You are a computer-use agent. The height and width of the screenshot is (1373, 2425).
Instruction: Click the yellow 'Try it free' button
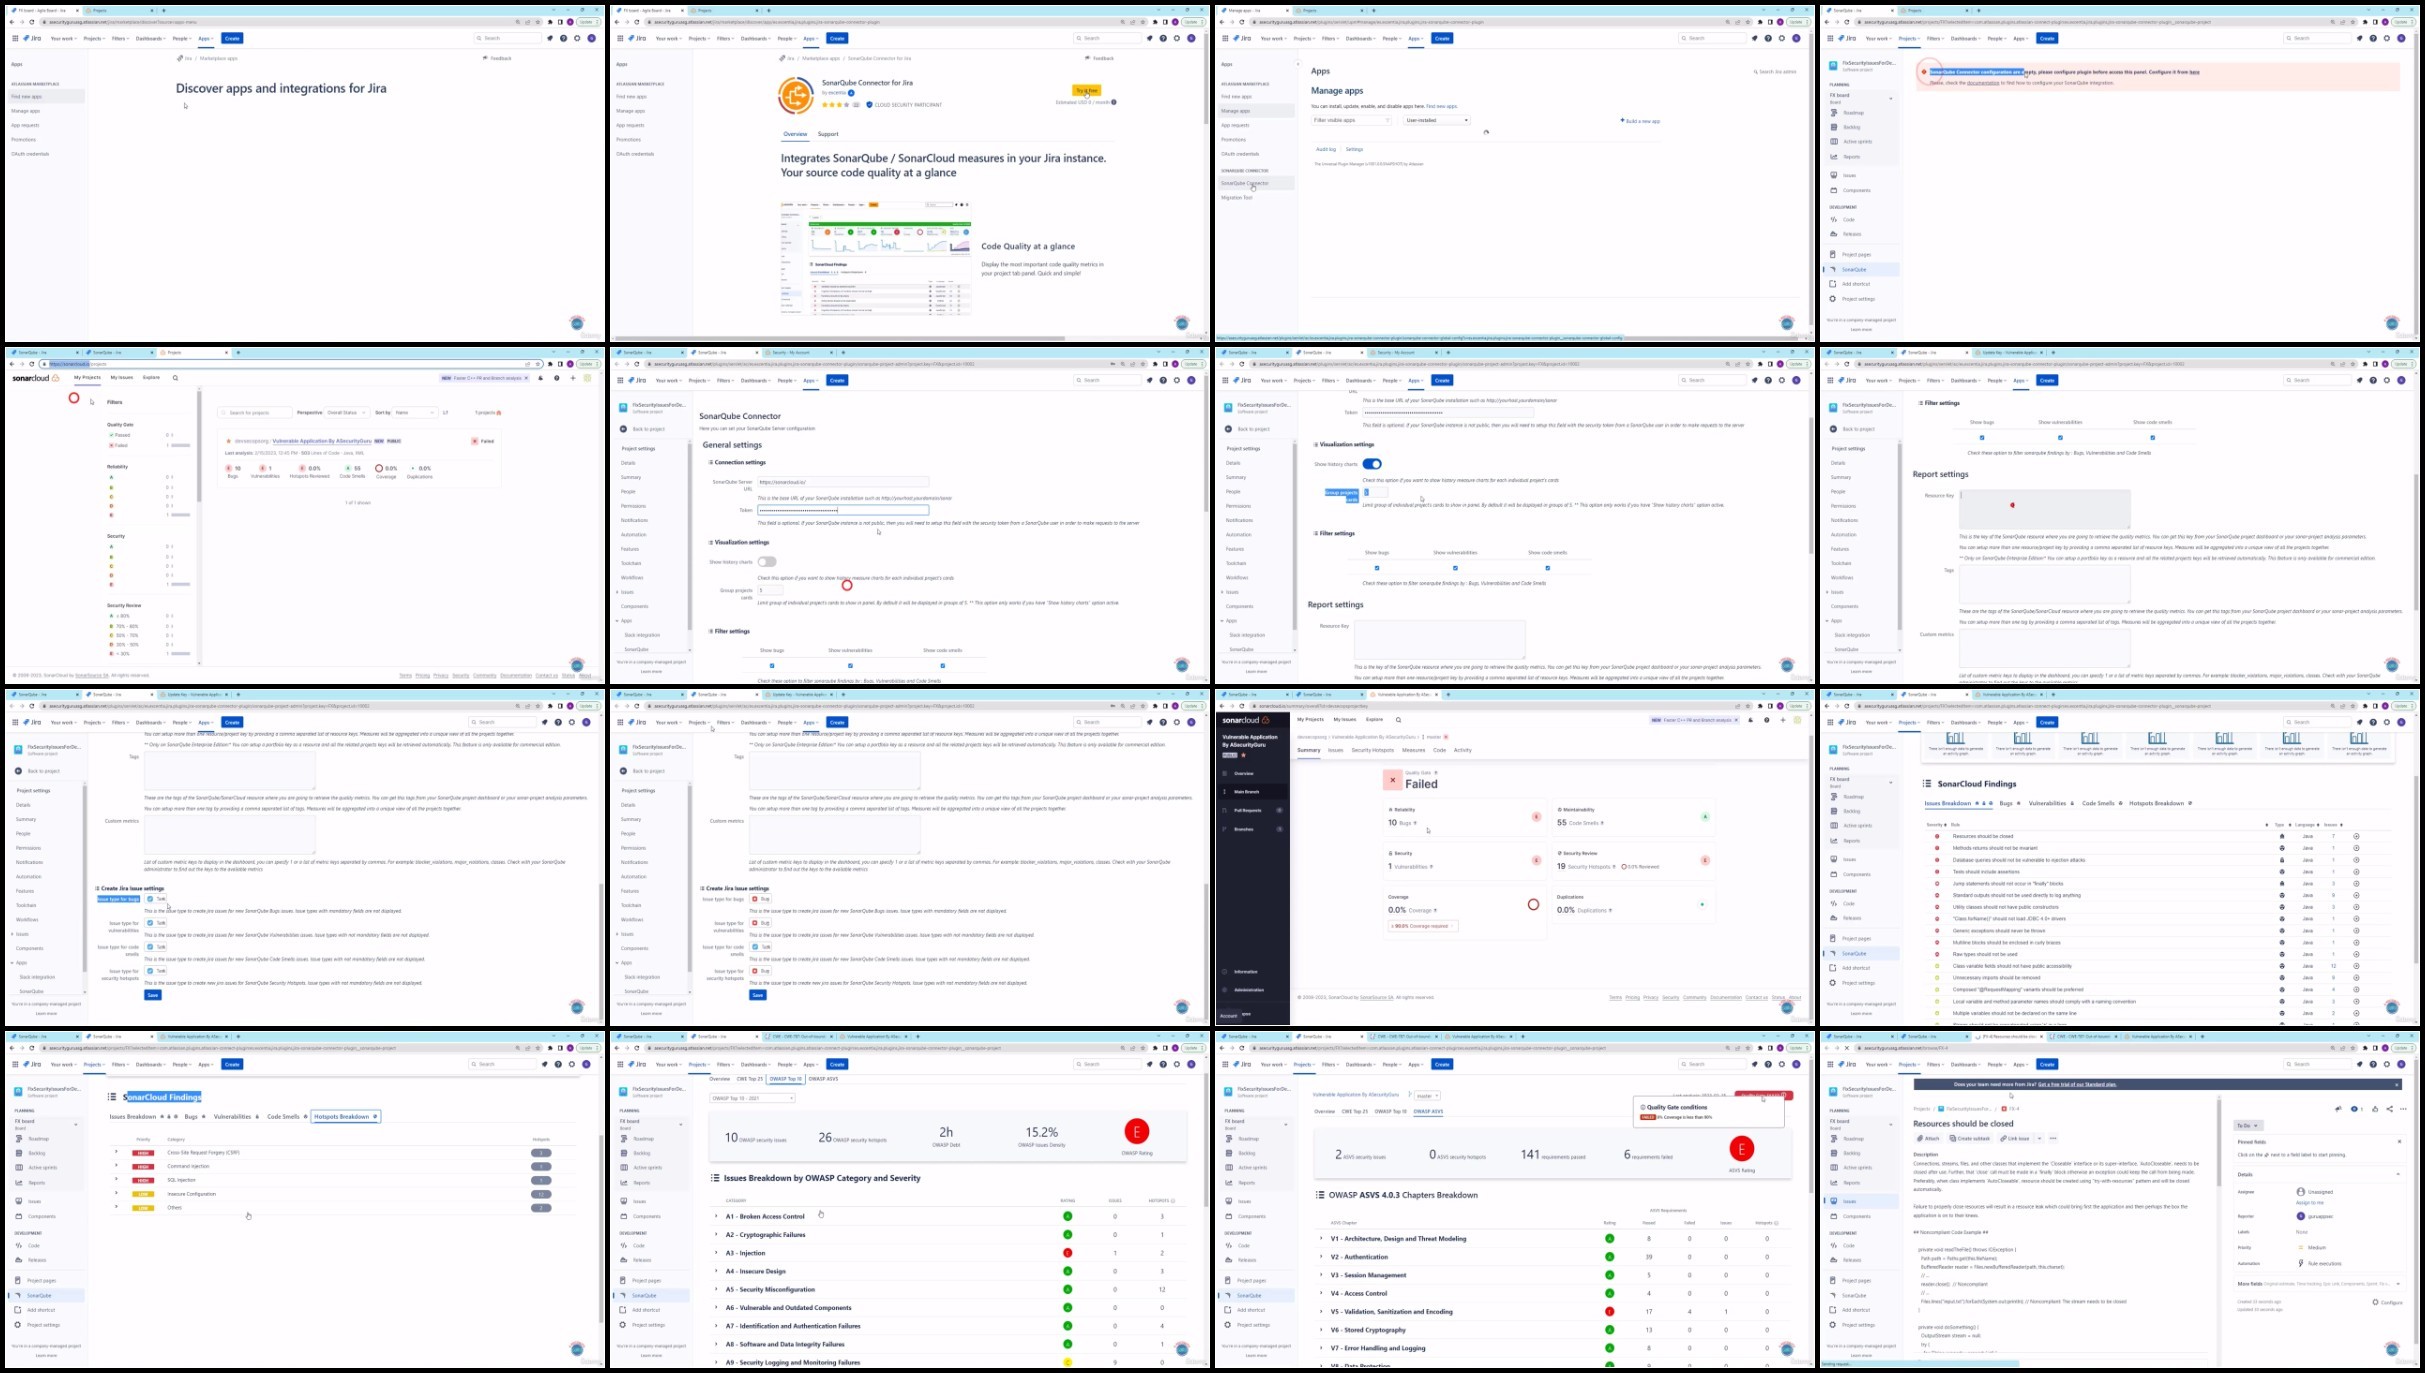coord(1086,90)
